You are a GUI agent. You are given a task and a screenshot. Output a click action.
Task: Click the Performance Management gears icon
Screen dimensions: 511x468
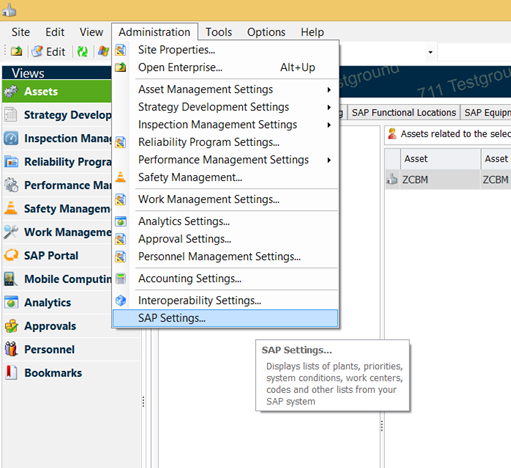click(x=11, y=185)
